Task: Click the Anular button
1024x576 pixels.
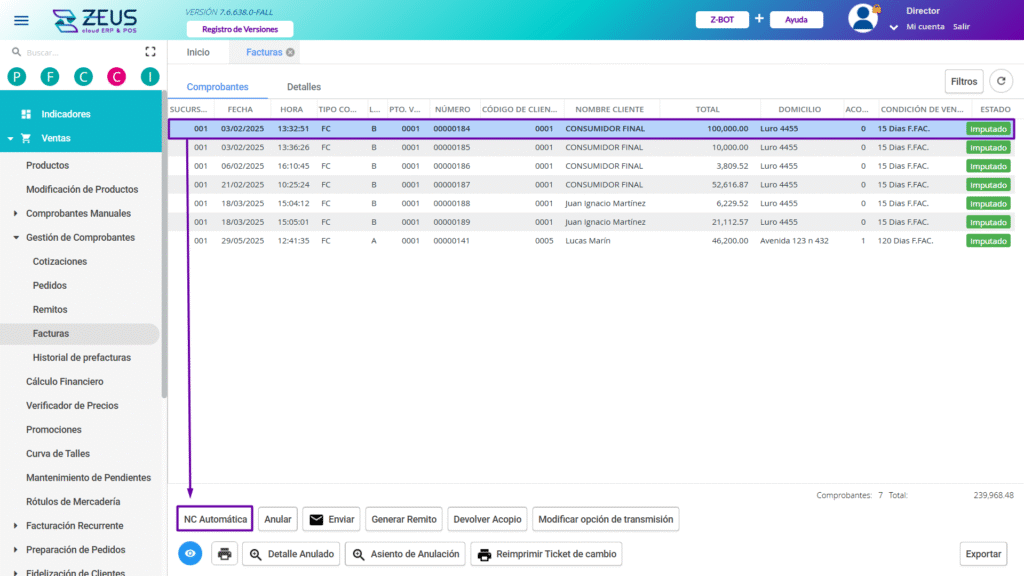Action: click(x=278, y=519)
